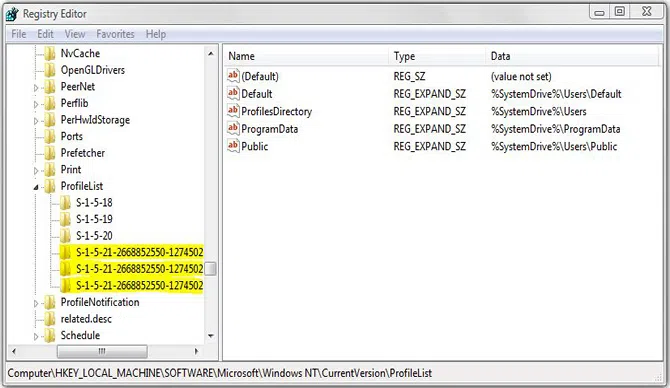Click the Registry Editor title bar icon
Viewport: 670px width, 388px height.
point(12,14)
